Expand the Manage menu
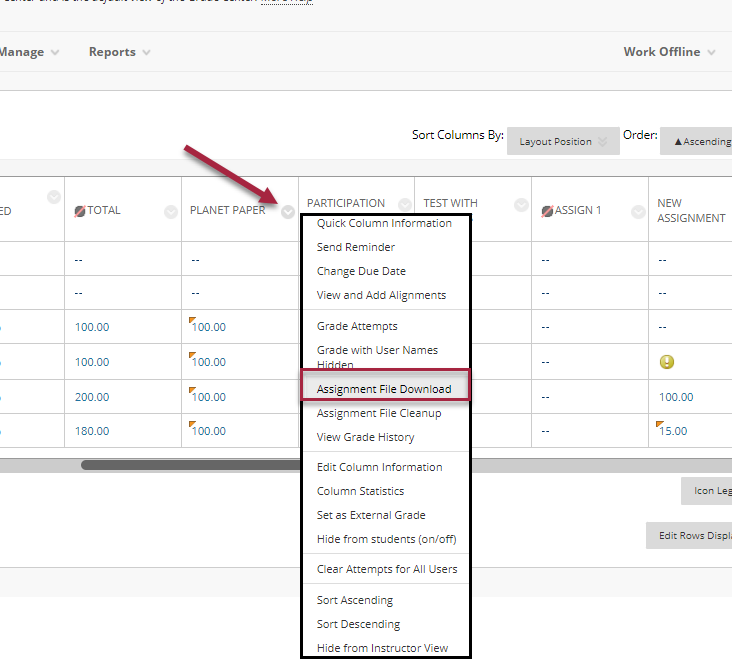732x659 pixels. pyautogui.click(x=29, y=52)
